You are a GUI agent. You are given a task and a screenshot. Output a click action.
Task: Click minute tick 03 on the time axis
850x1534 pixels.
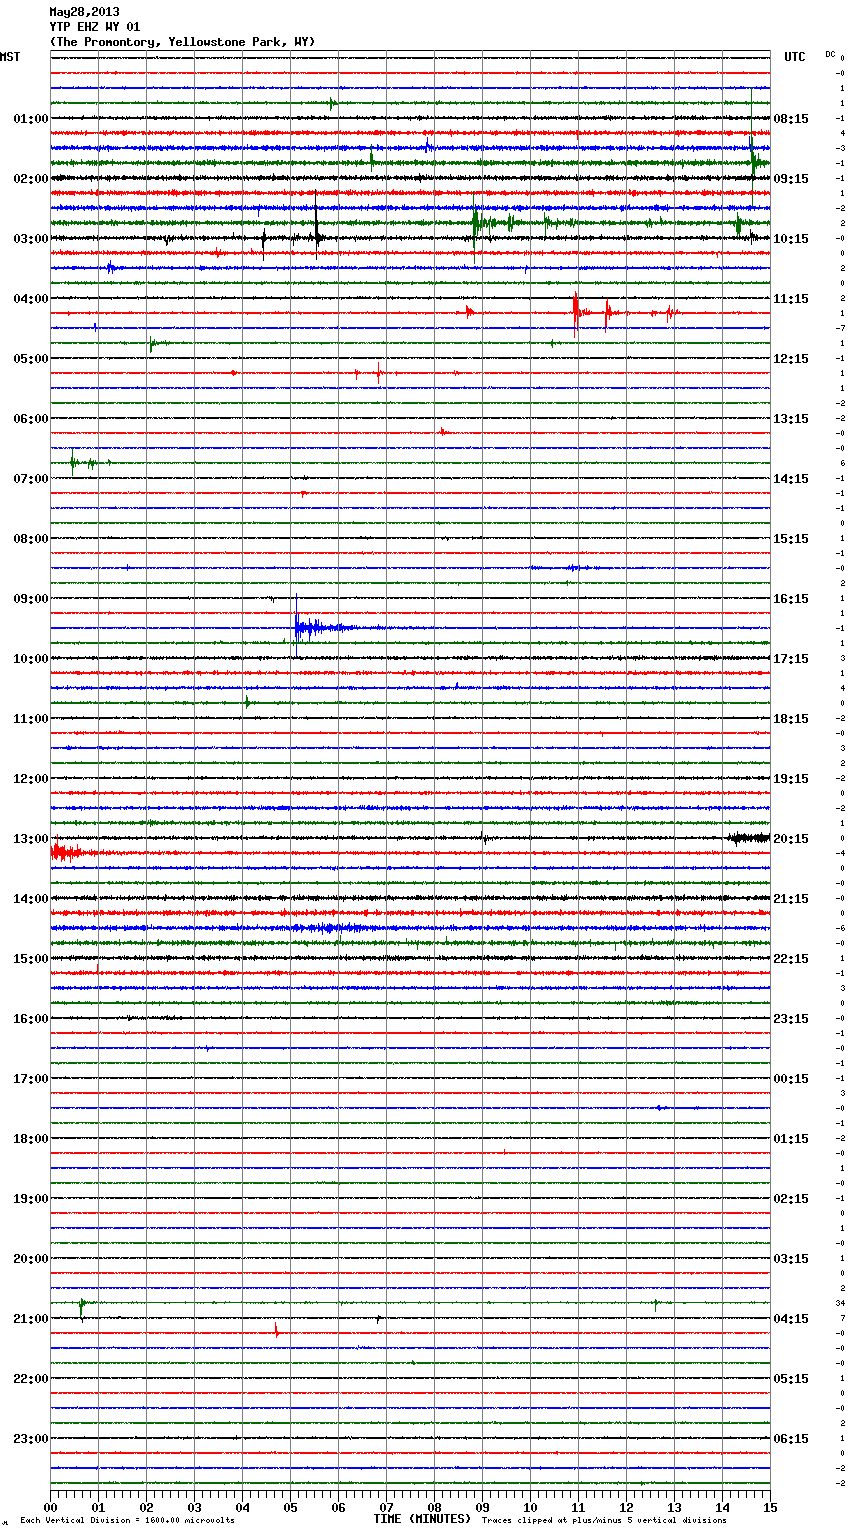[194, 1507]
